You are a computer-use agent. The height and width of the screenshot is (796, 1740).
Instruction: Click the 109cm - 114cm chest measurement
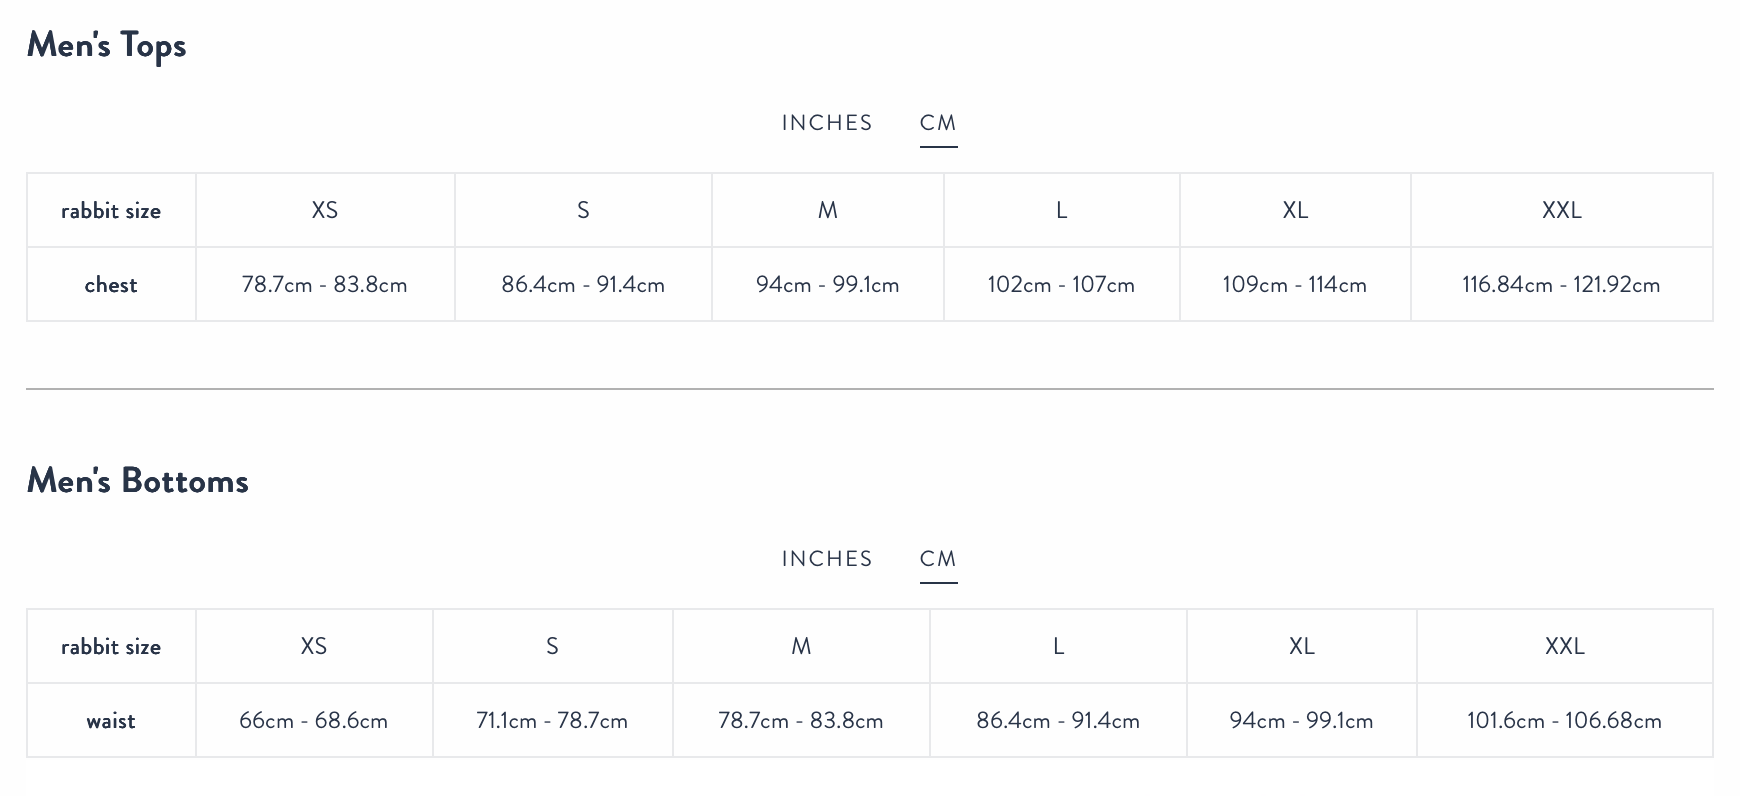point(1294,285)
